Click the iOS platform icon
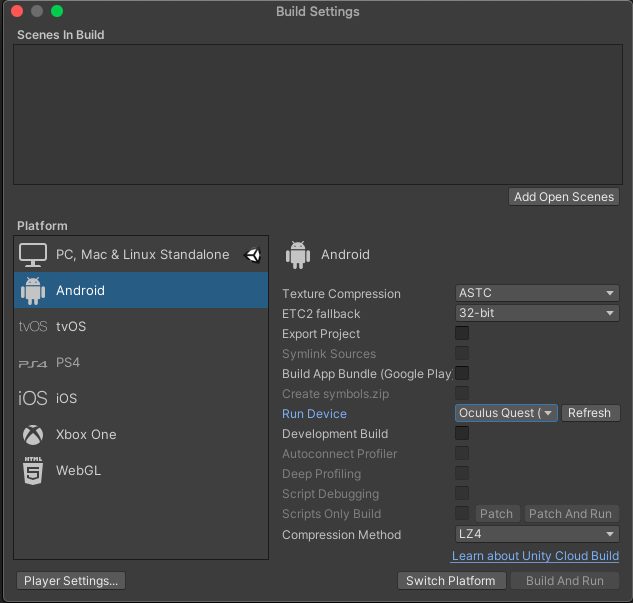The width and height of the screenshot is (633, 603). click(x=33, y=399)
